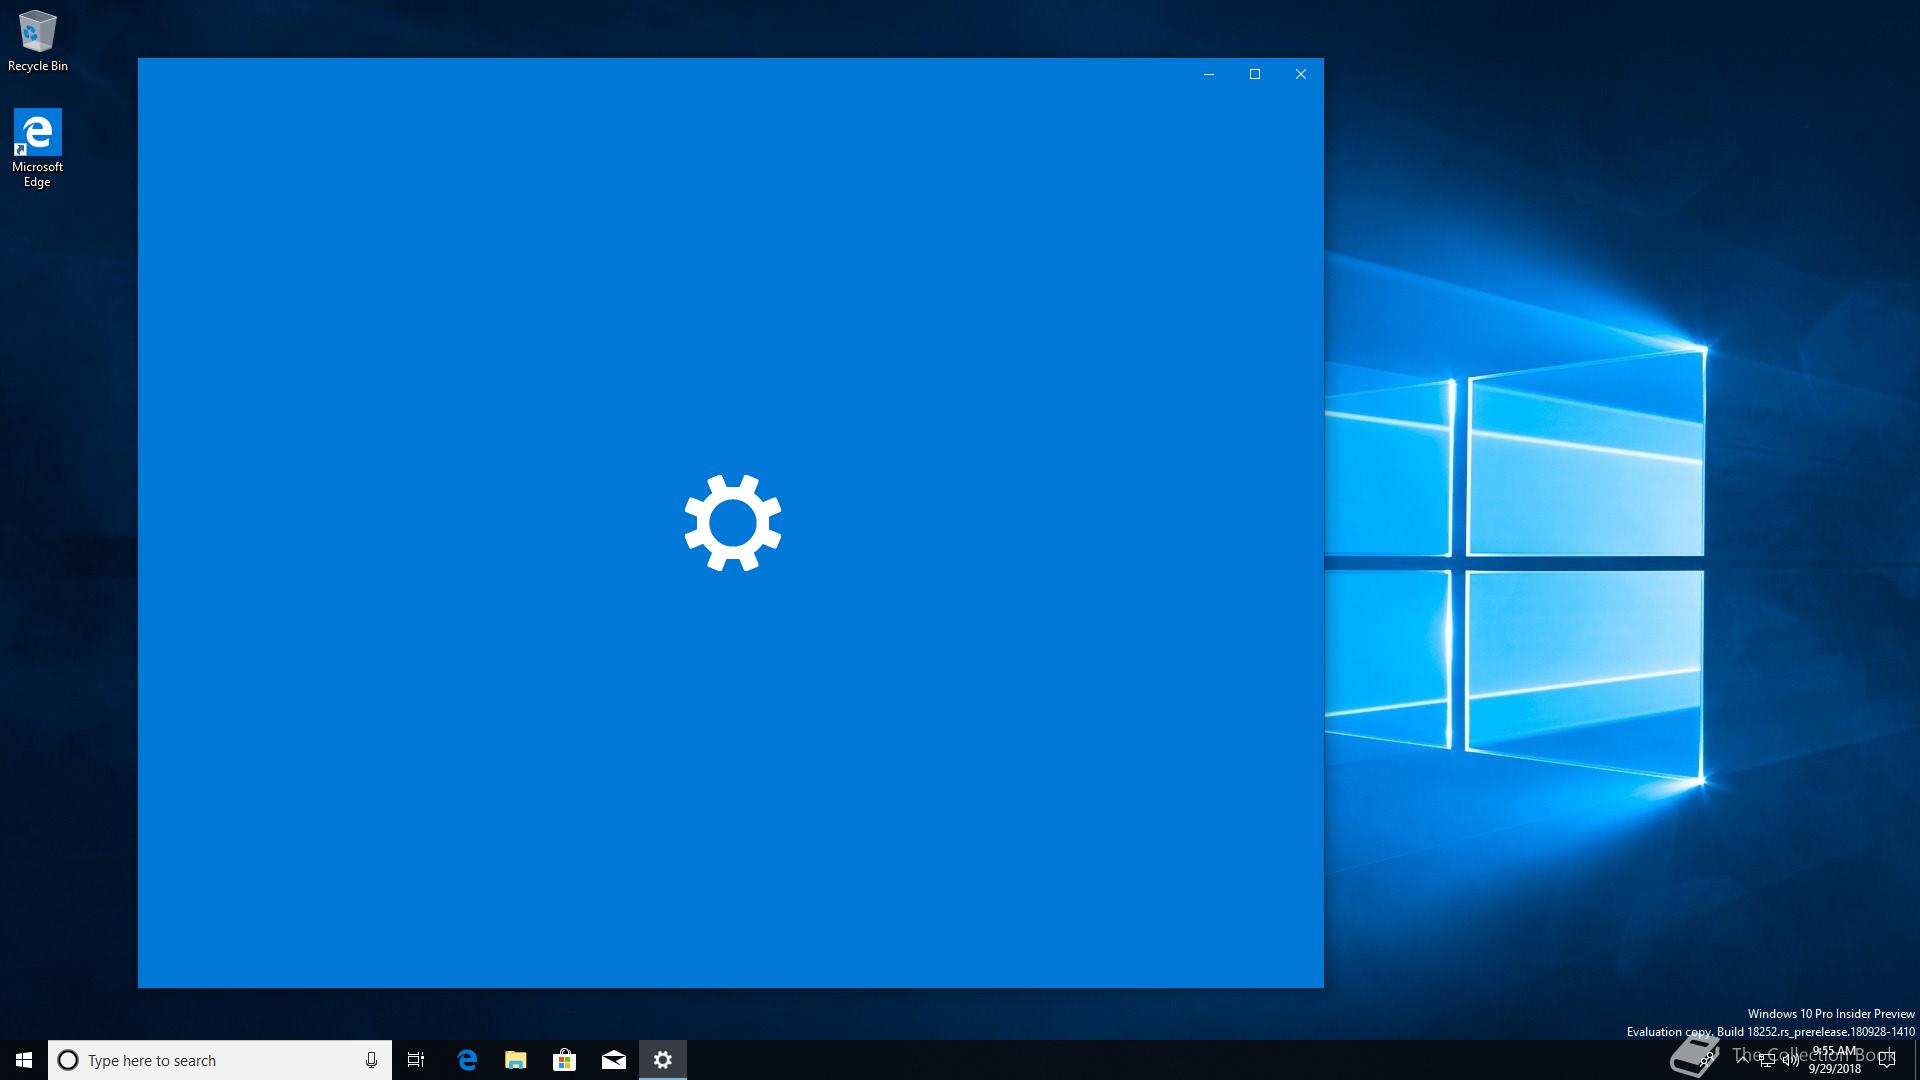The width and height of the screenshot is (1920, 1080).
Task: Maximize the Settings window
Action: tap(1255, 74)
